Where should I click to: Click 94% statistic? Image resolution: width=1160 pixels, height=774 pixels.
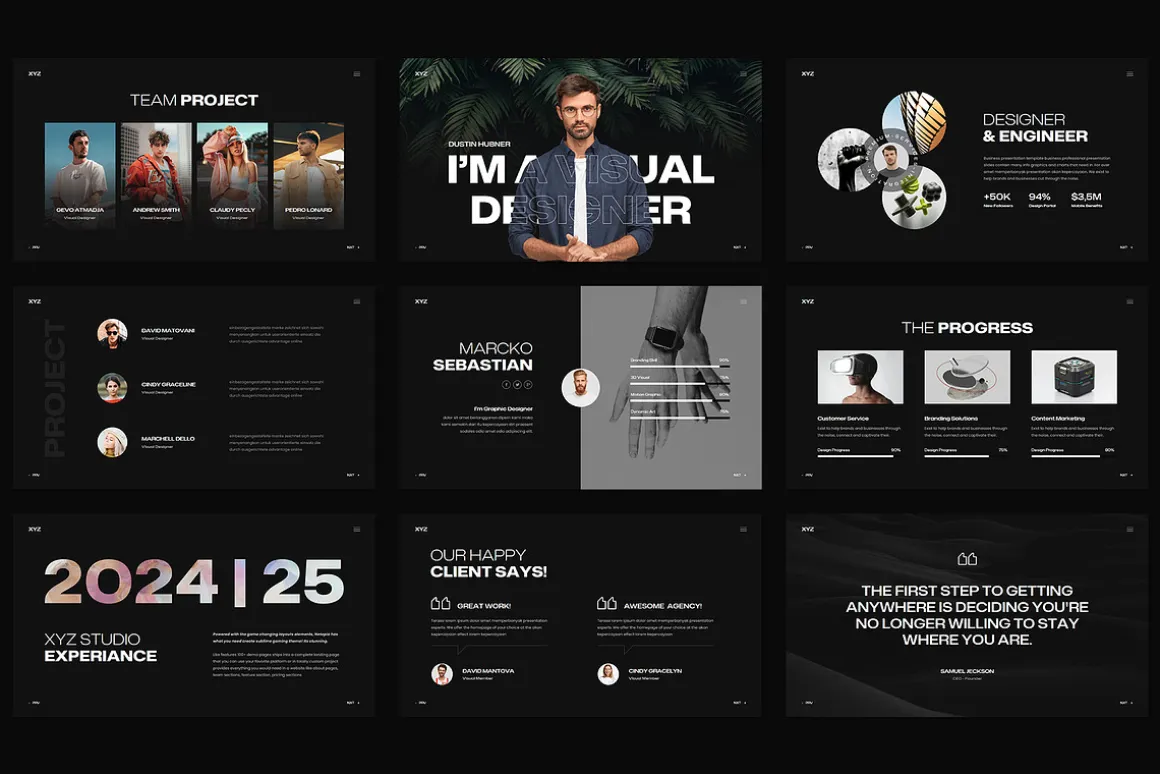click(1039, 197)
